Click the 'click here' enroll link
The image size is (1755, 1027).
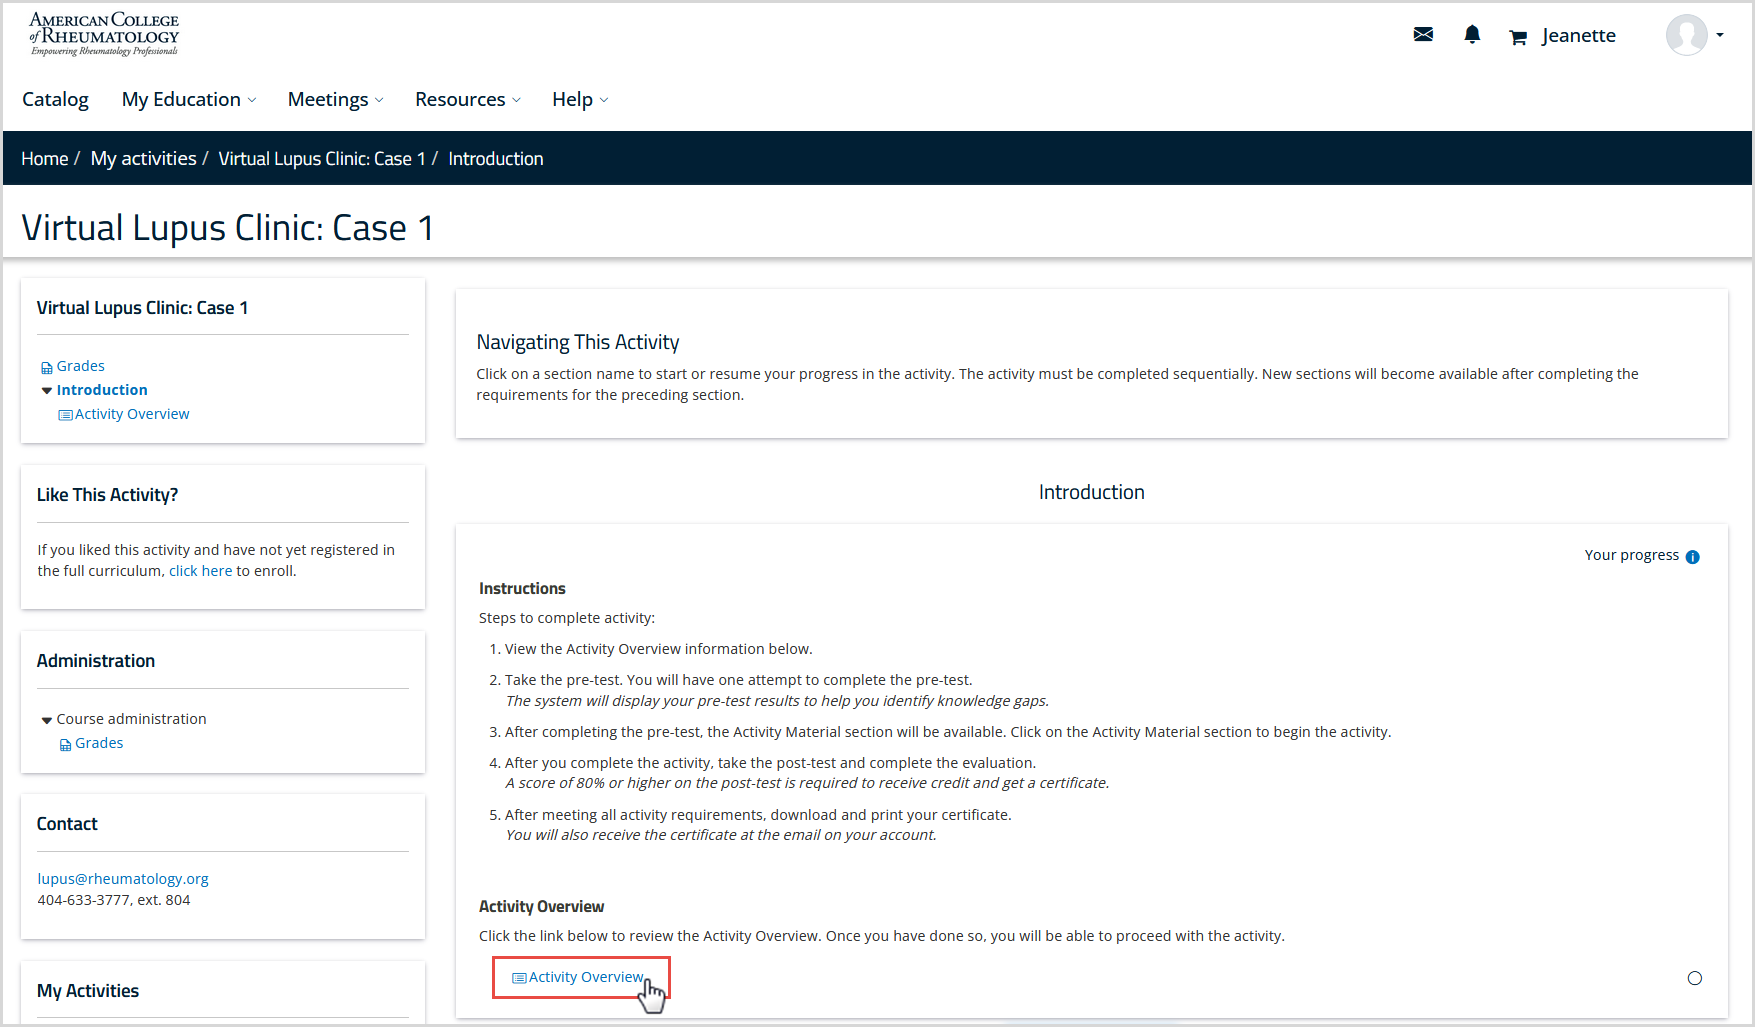click(x=200, y=571)
